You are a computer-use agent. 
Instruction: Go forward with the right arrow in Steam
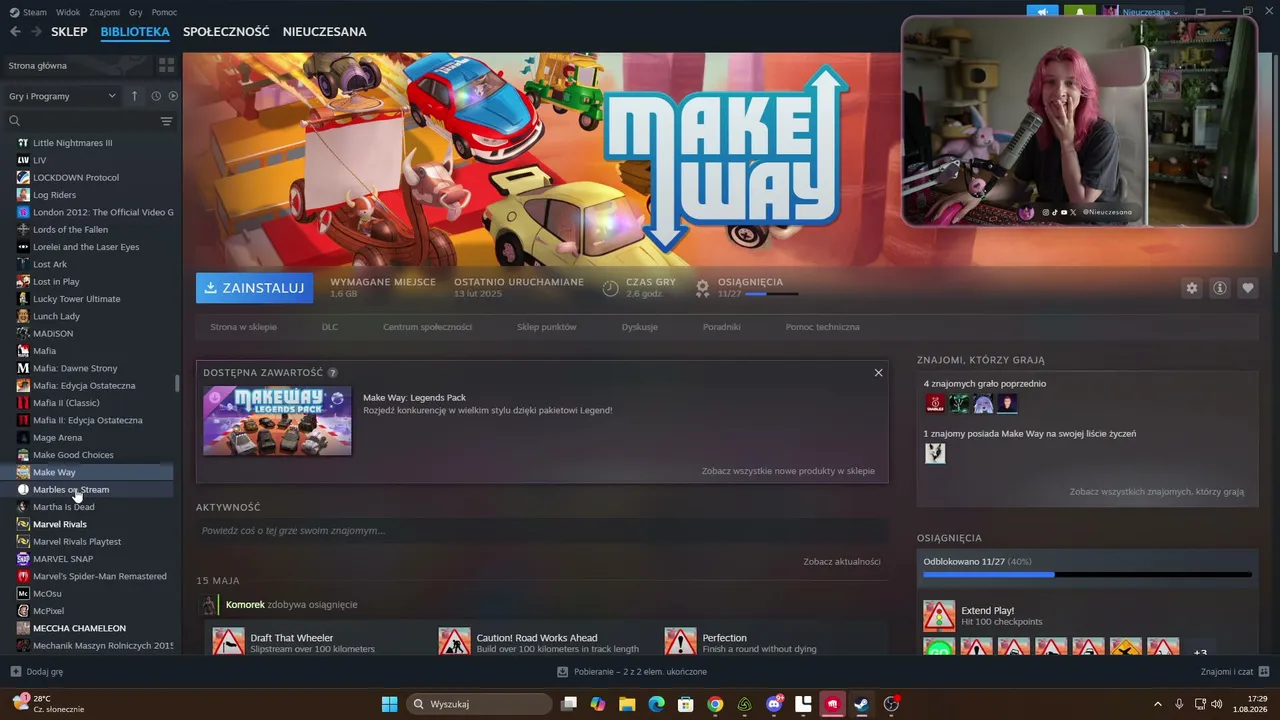coord(36,32)
